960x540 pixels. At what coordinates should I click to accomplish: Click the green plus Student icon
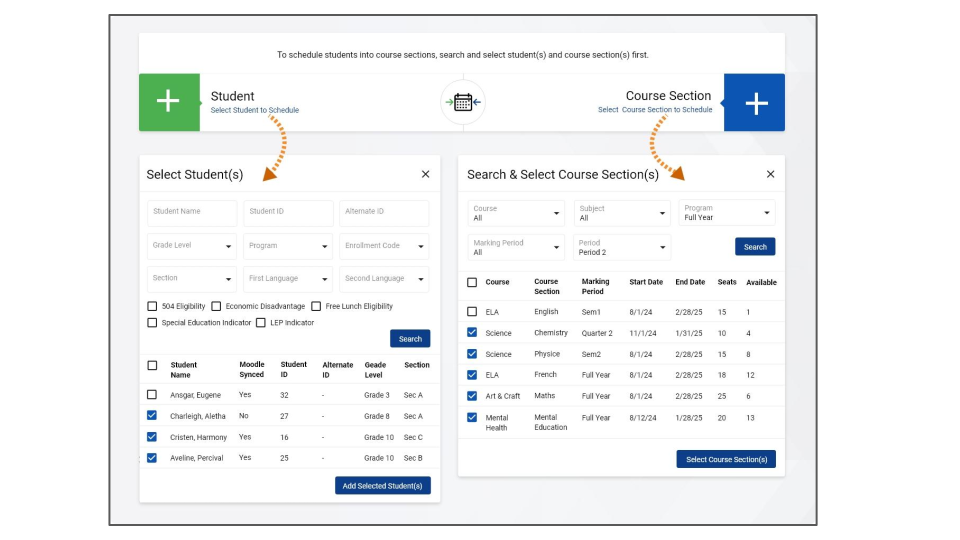169,102
